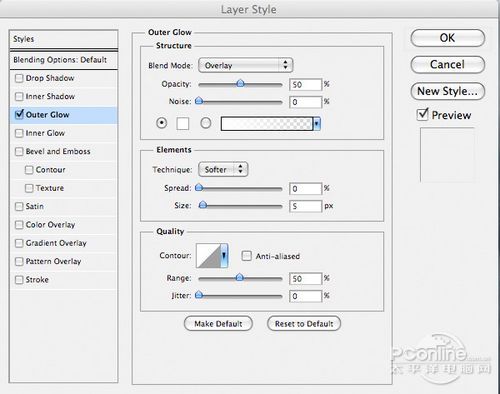
Task: Click the New Style... button
Action: tap(447, 91)
